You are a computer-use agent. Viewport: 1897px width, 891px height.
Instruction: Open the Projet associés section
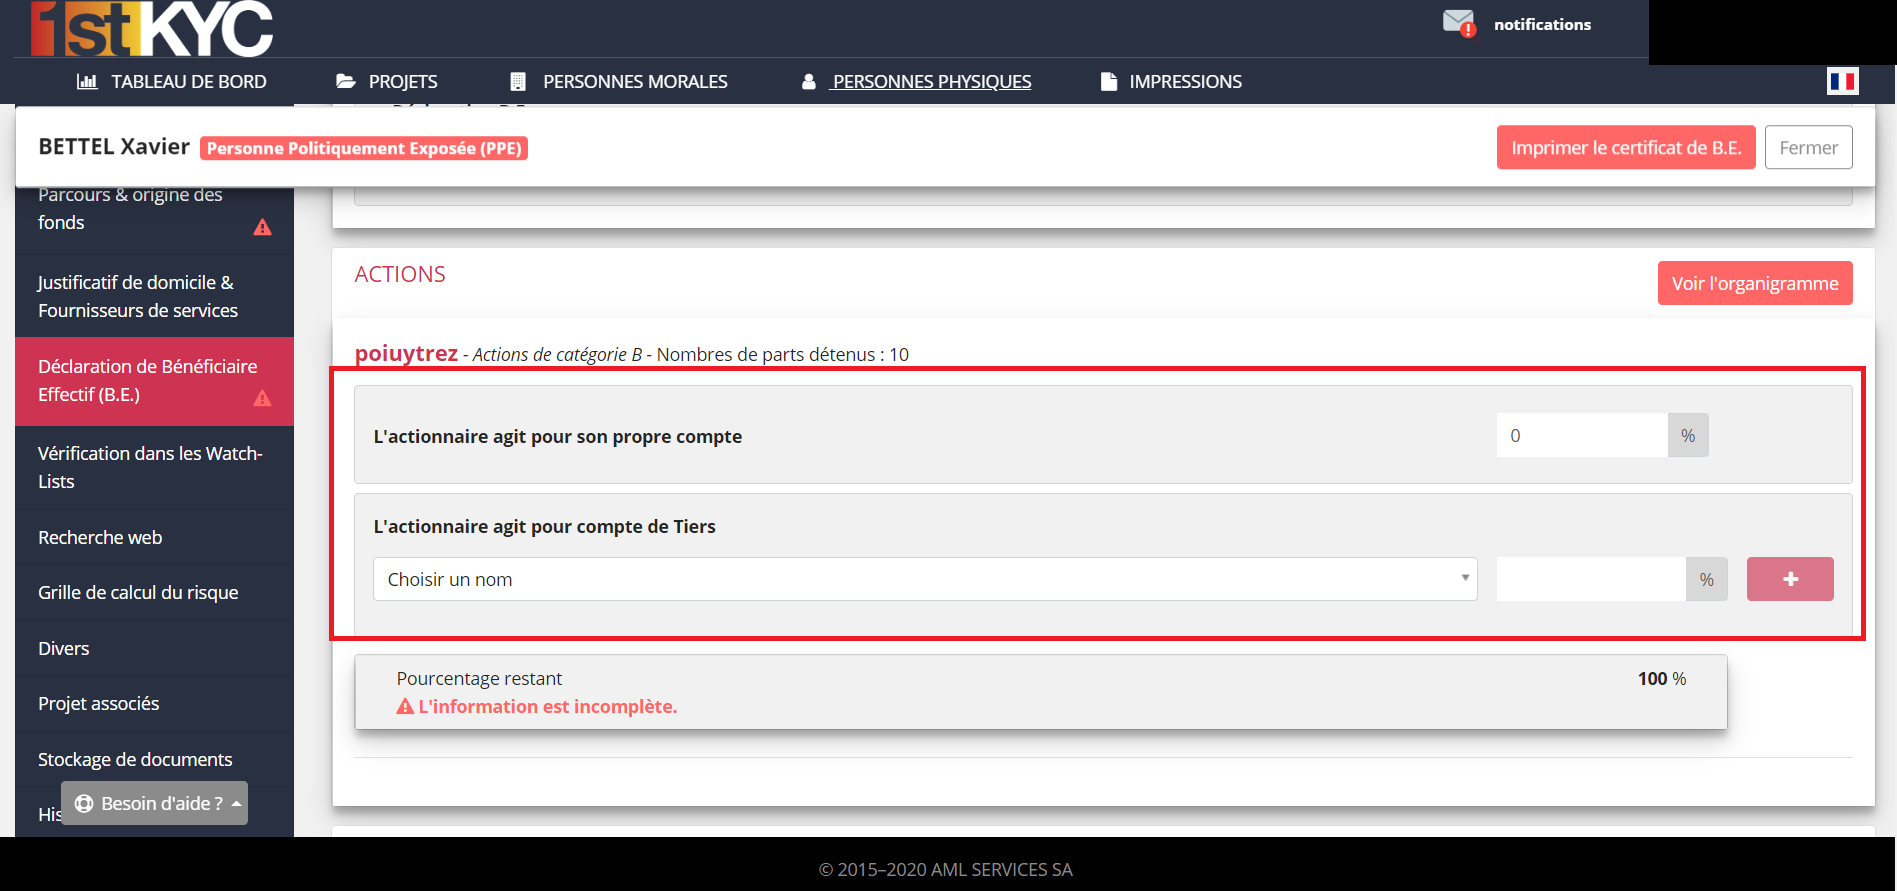(155, 703)
